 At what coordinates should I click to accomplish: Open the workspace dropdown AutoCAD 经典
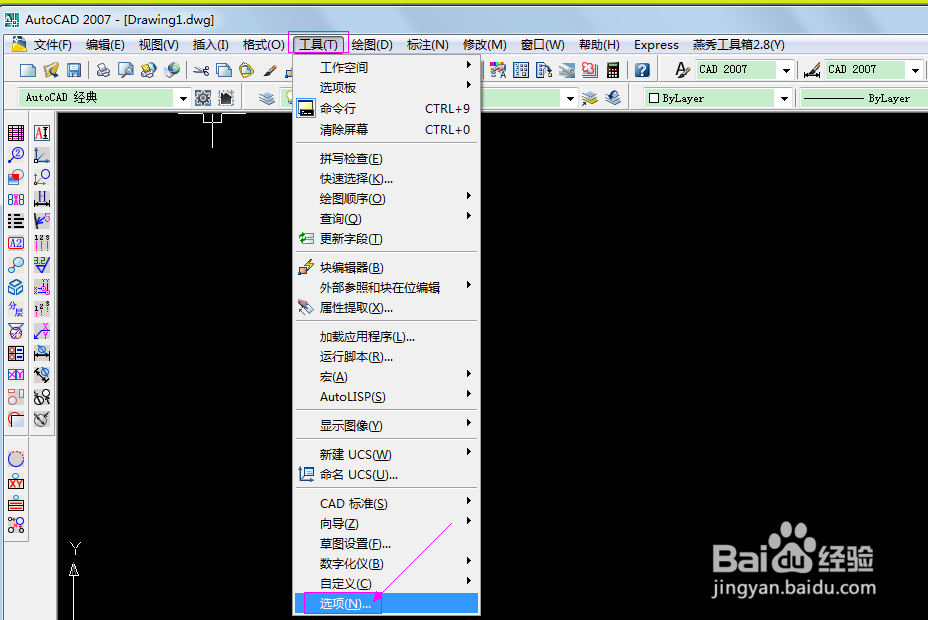click(x=104, y=98)
